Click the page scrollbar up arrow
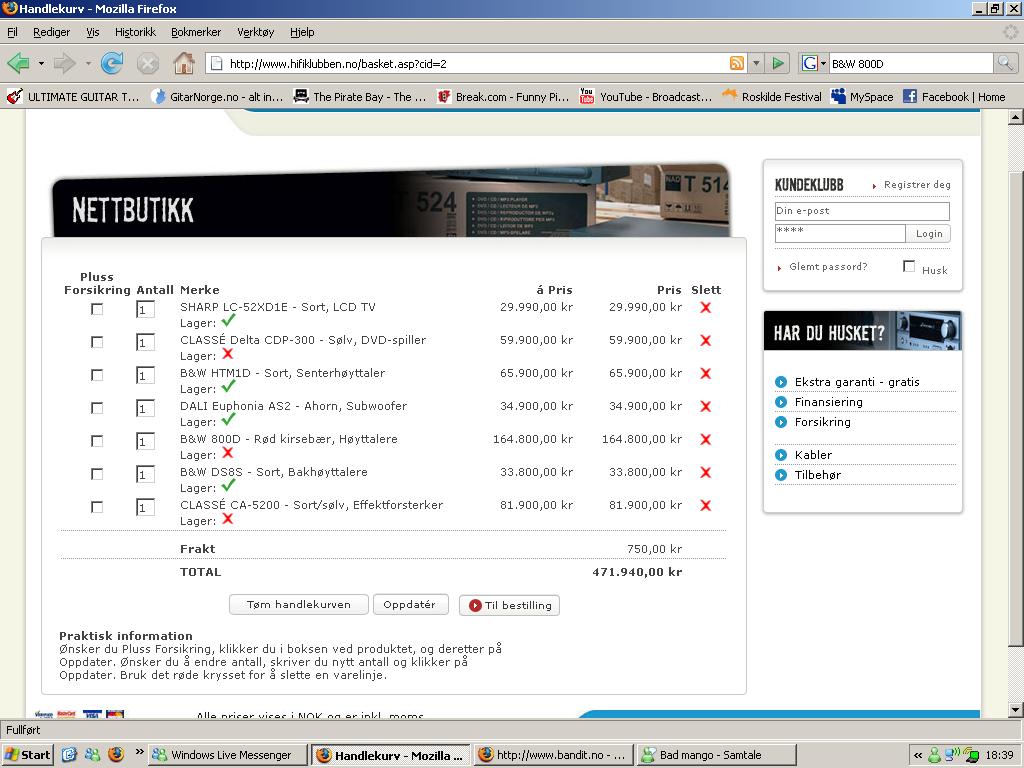 pyautogui.click(x=1015, y=118)
